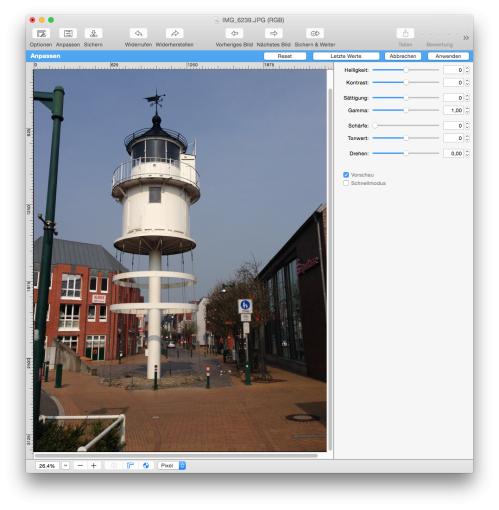Screen dimensions: 499x510
Task: Open the Pixel unit dropdown
Action: pyautogui.click(x=172, y=466)
